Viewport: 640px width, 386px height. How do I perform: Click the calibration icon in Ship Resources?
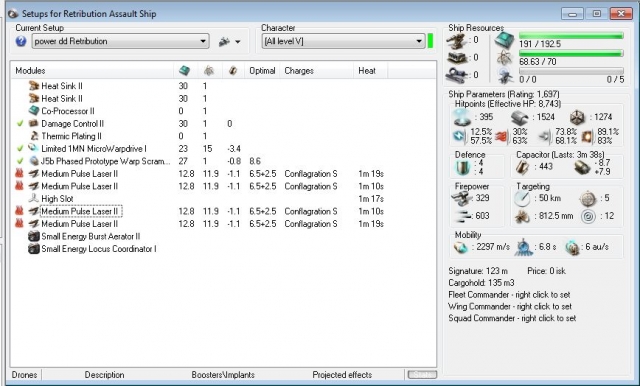tap(456, 75)
